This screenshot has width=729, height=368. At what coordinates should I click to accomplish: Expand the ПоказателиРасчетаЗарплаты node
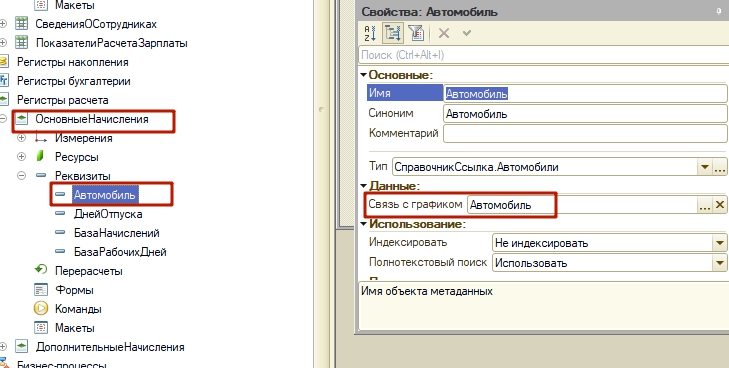click(x=3, y=43)
